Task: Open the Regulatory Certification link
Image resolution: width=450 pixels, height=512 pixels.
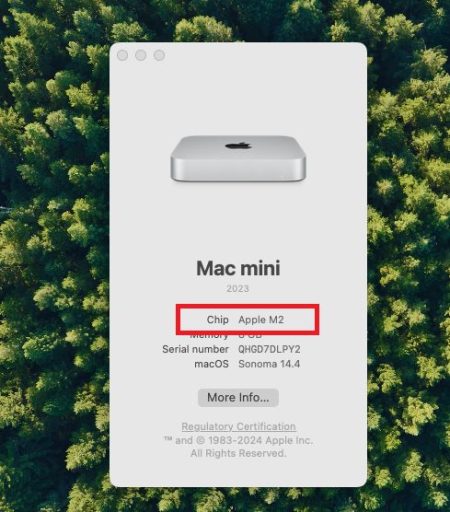Action: coord(238,426)
